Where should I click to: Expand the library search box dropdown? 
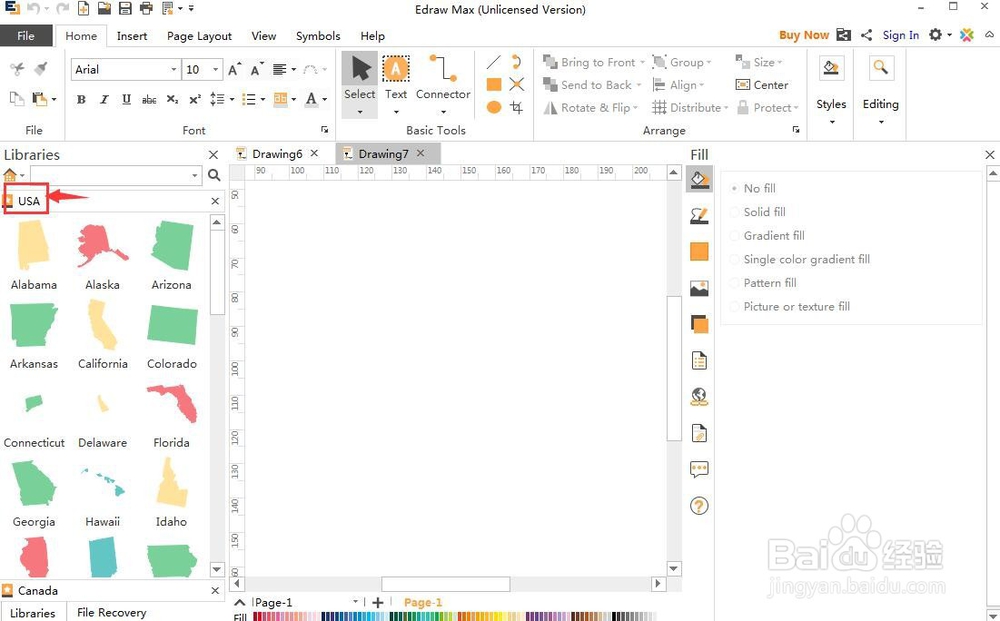[x=195, y=175]
